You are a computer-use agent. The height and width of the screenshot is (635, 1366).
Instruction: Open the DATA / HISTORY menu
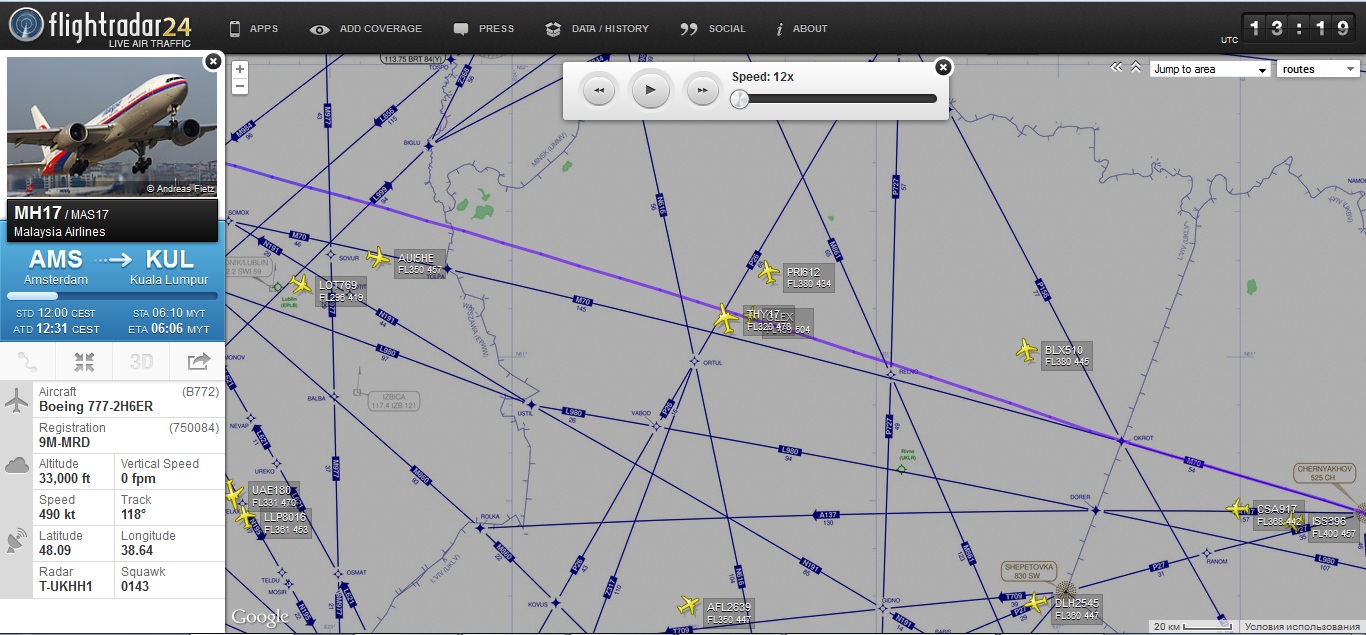[x=597, y=29]
